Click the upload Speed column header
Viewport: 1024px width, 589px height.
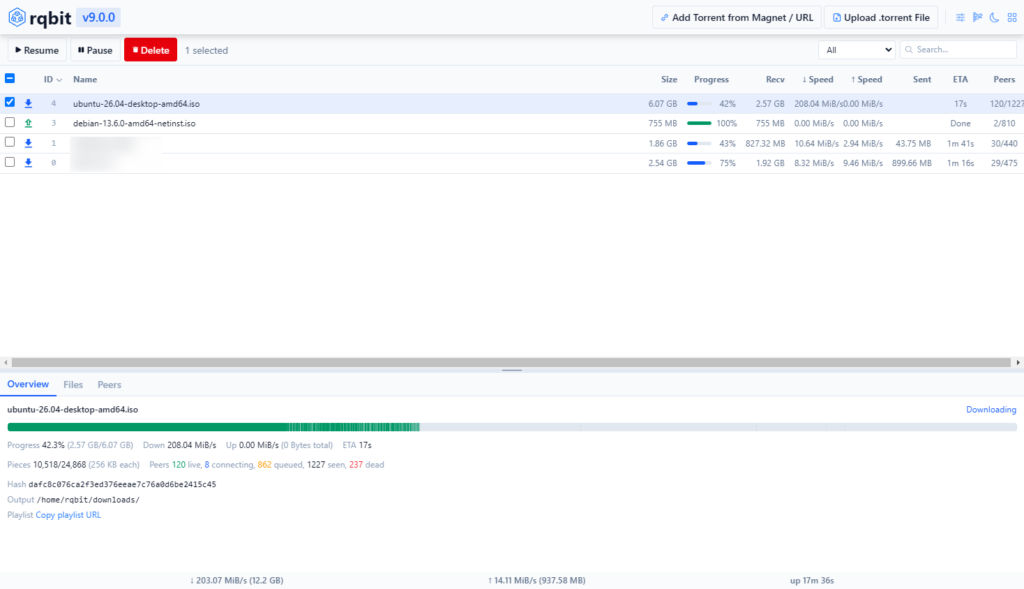(867, 80)
